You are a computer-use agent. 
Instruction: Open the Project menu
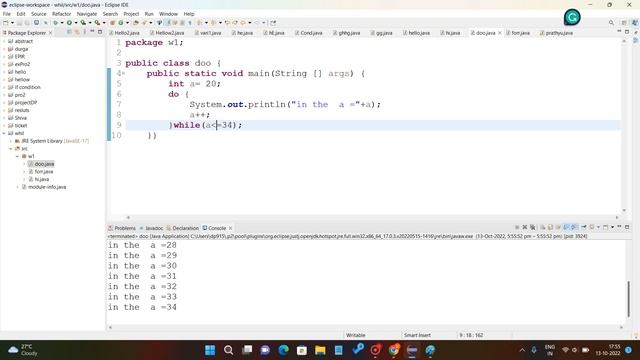coord(131,14)
